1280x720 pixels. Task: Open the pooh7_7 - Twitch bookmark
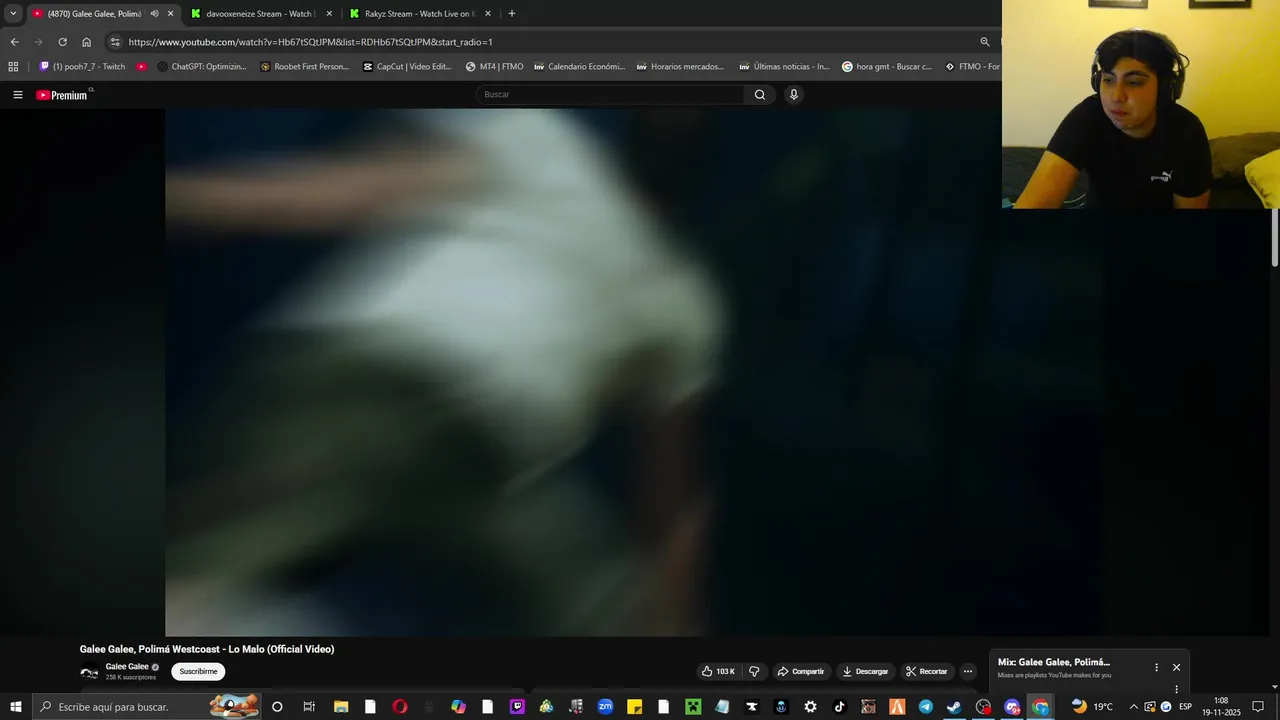pyautogui.click(x=82, y=67)
